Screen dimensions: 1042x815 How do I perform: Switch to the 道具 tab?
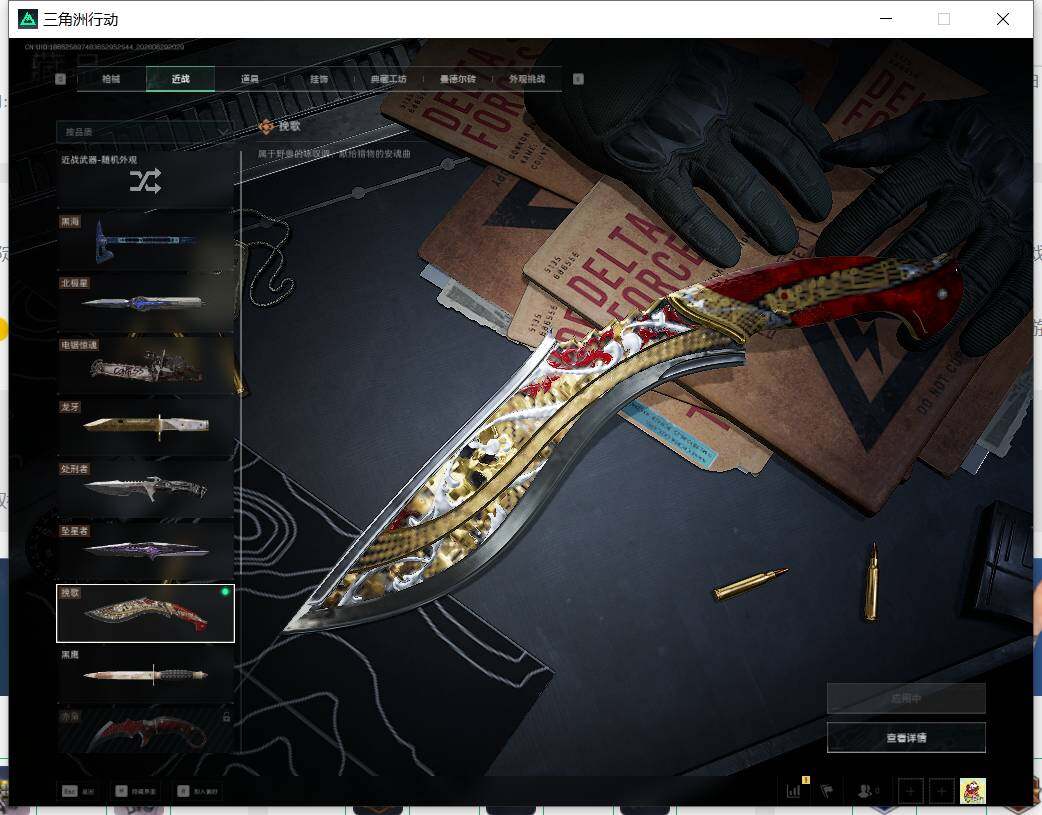tap(250, 78)
